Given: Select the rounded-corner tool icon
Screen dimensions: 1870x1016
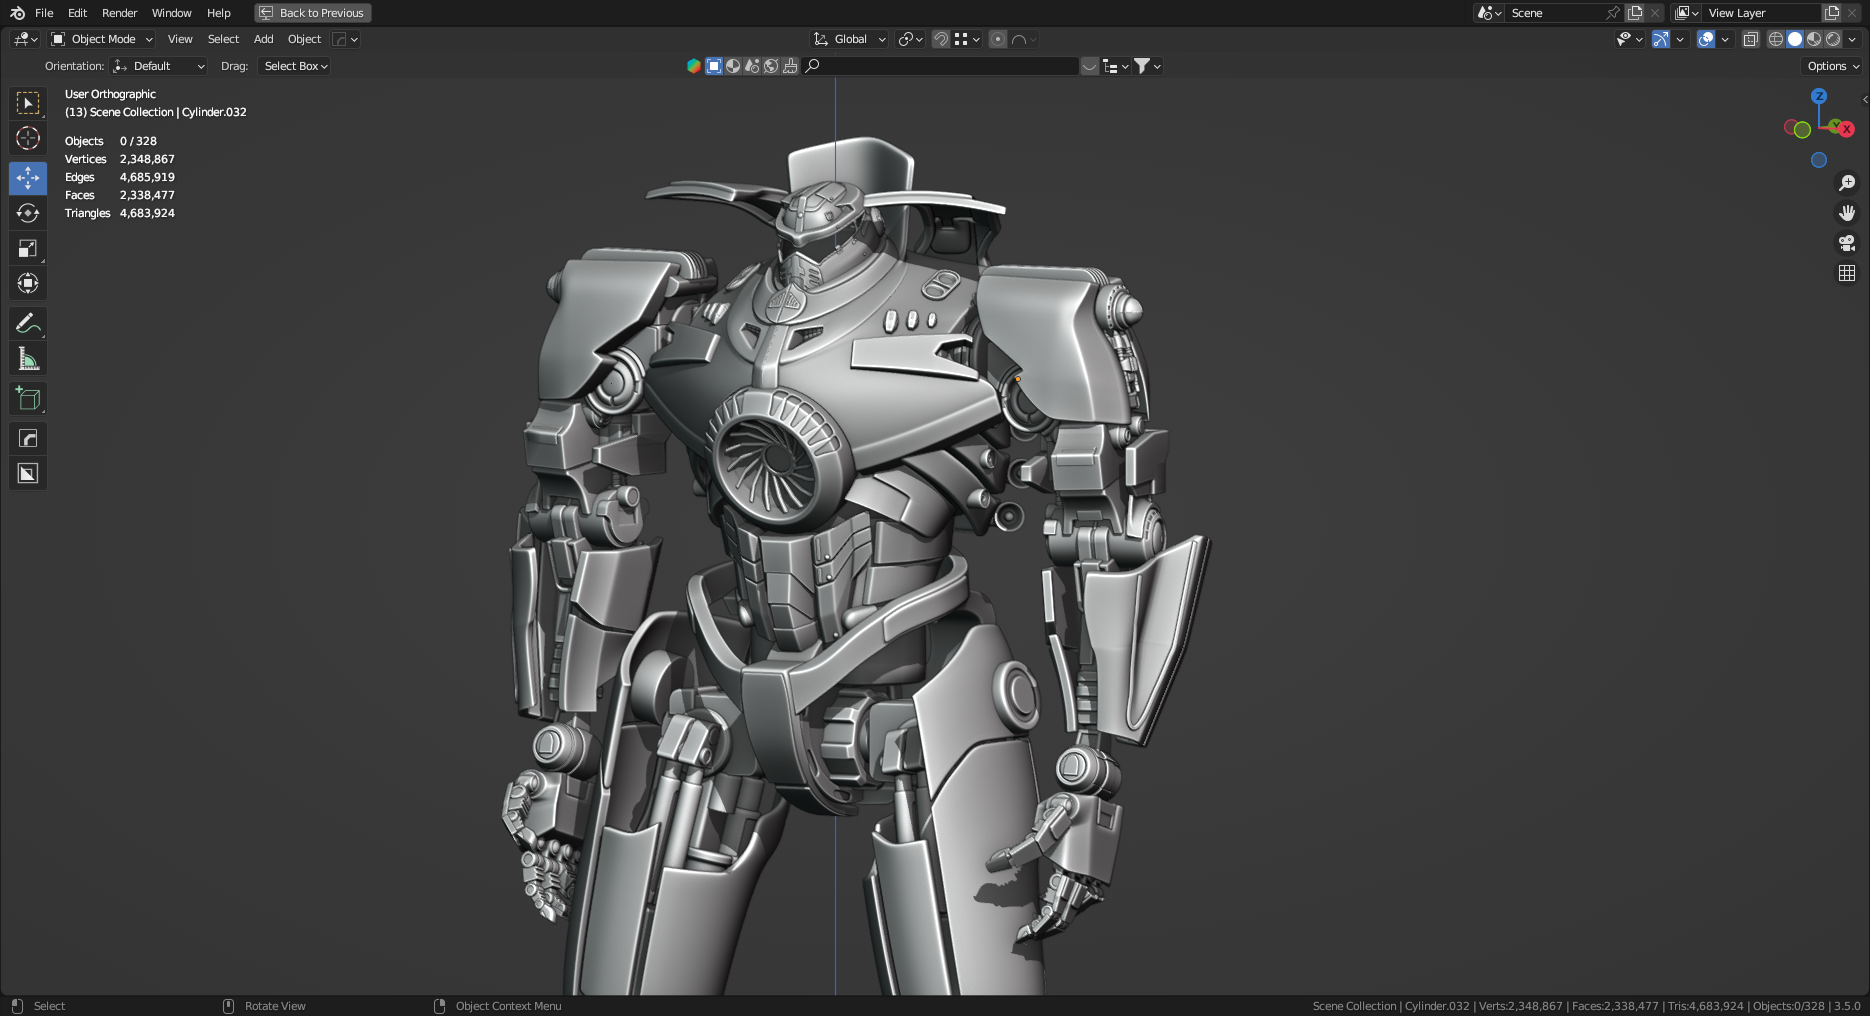Looking at the screenshot, I should point(28,438).
